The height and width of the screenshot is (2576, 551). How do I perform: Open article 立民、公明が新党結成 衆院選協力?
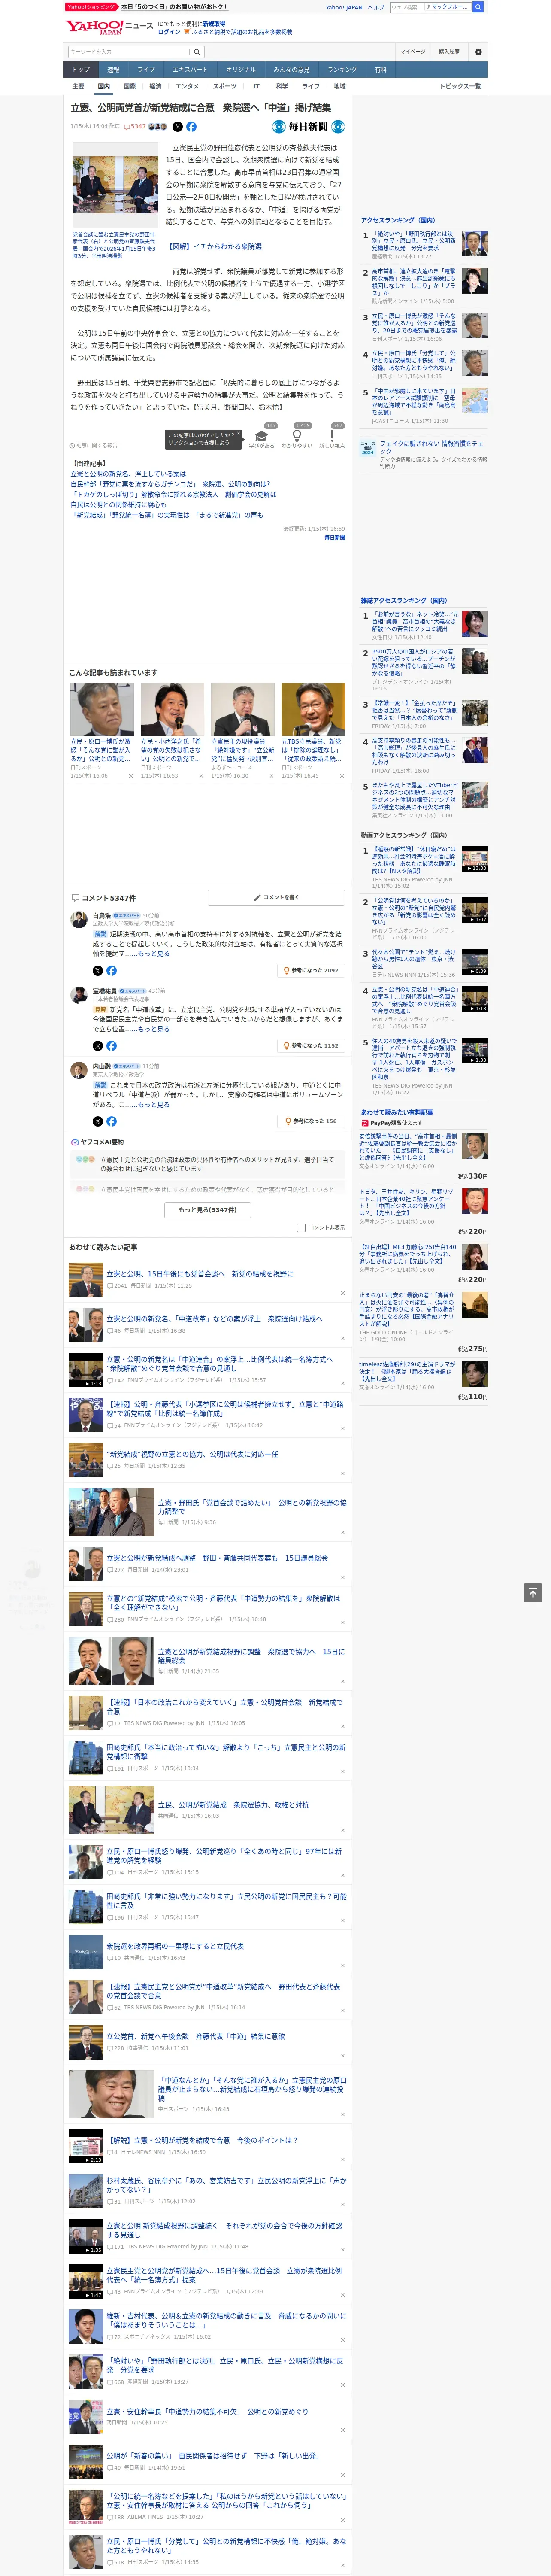[x=233, y=1805]
